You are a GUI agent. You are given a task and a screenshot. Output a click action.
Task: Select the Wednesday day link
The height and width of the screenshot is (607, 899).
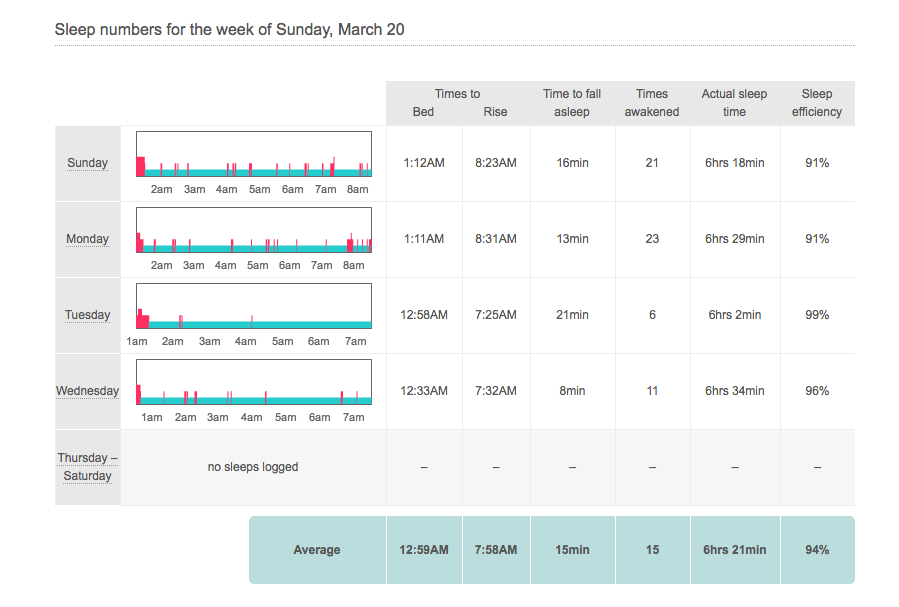pyautogui.click(x=87, y=391)
